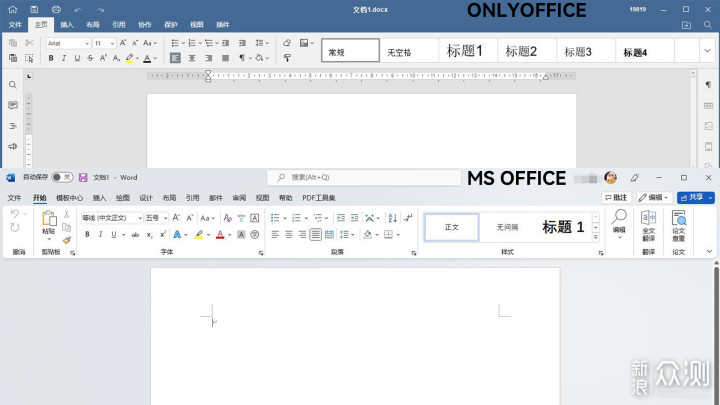Click ONLYOFFICE copy style paint roller icon
The height and width of the screenshot is (405, 720).
287,58
